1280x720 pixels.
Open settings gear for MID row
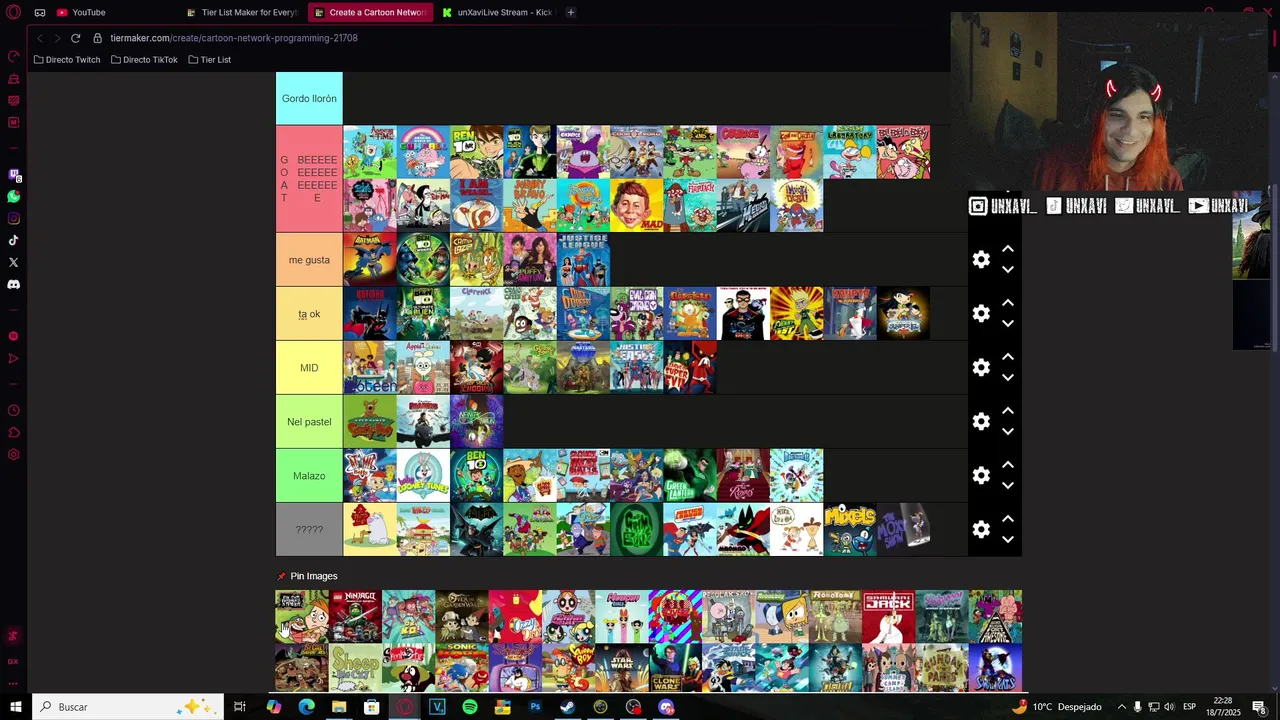click(981, 368)
